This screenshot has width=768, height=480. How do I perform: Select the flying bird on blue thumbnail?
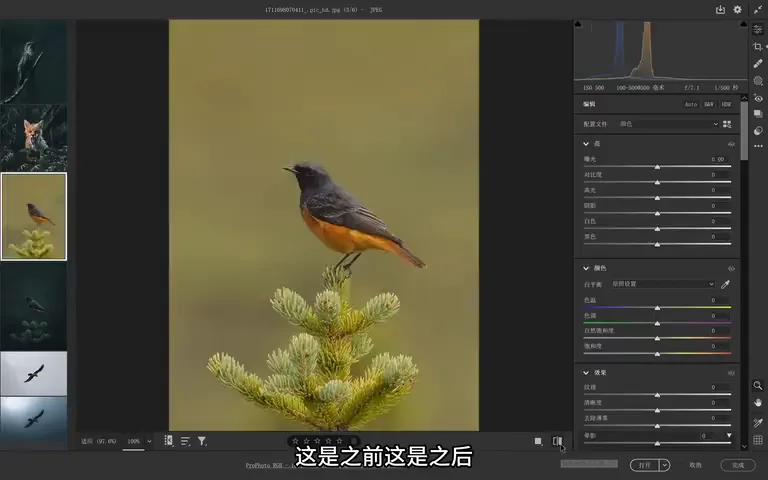(x=33, y=419)
